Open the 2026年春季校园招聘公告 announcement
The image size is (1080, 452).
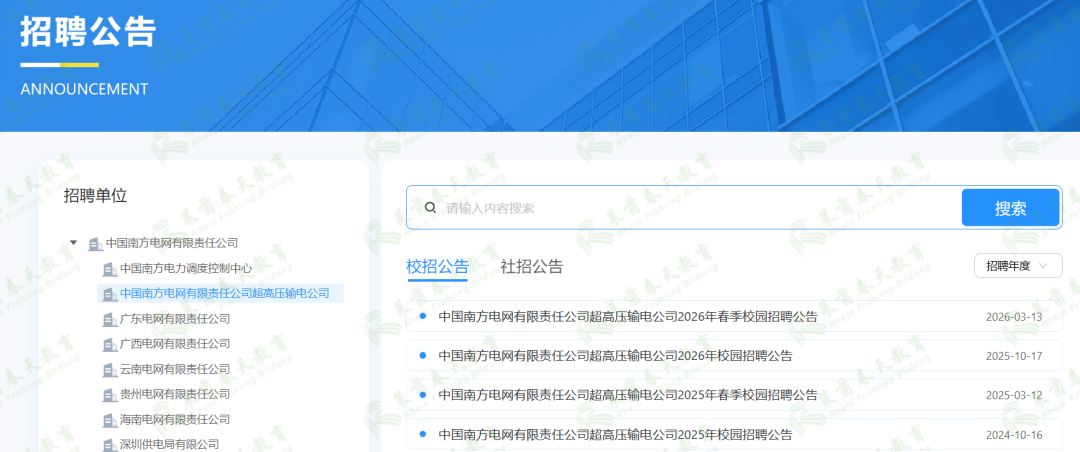[x=734, y=317]
